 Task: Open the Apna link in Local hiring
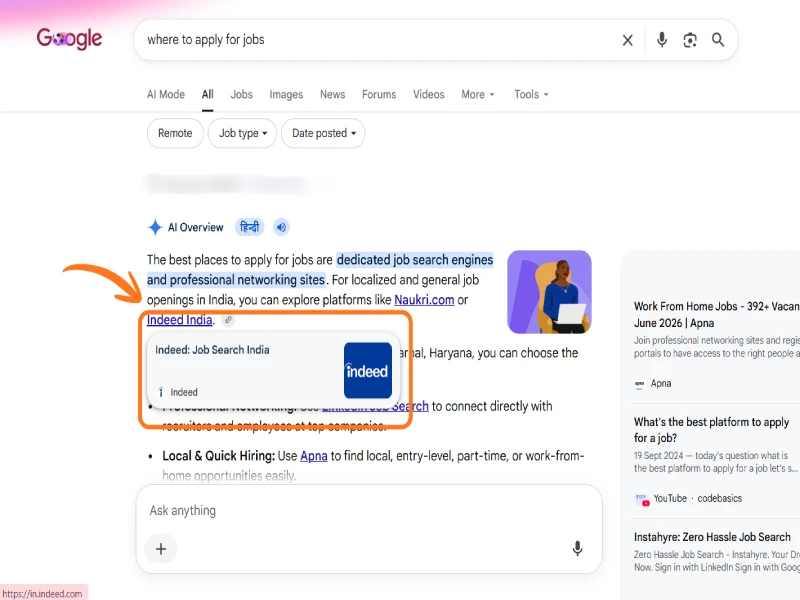coord(314,456)
